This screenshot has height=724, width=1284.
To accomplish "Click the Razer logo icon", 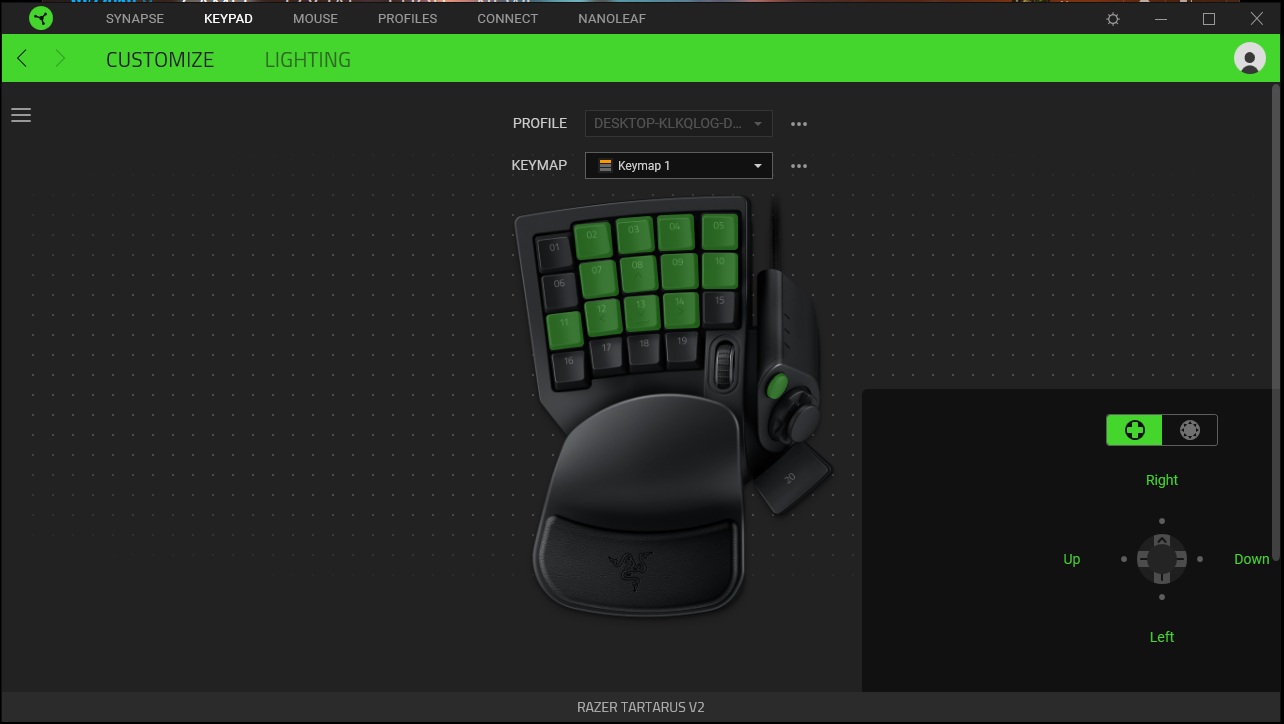I will pyautogui.click(x=40, y=18).
